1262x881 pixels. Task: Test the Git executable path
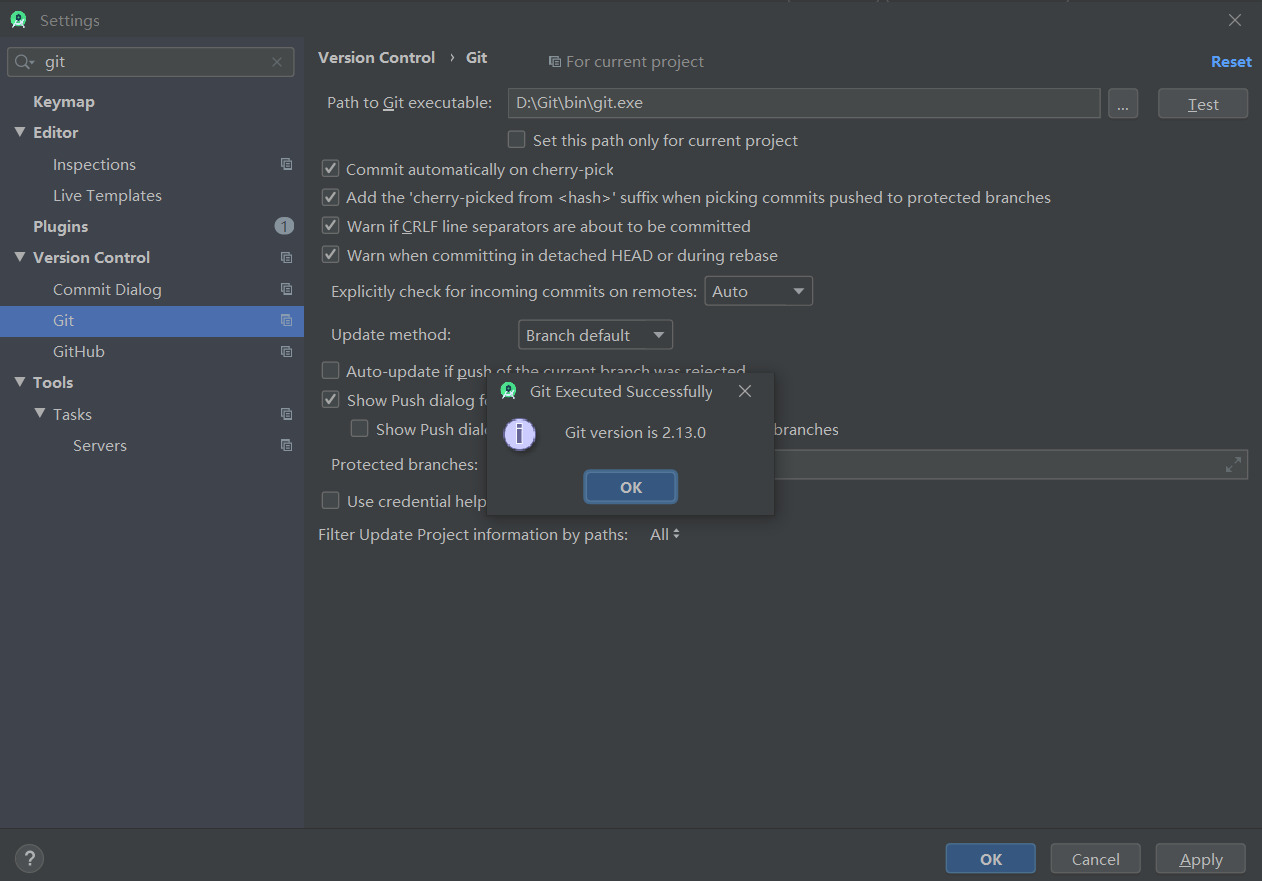(x=1203, y=104)
